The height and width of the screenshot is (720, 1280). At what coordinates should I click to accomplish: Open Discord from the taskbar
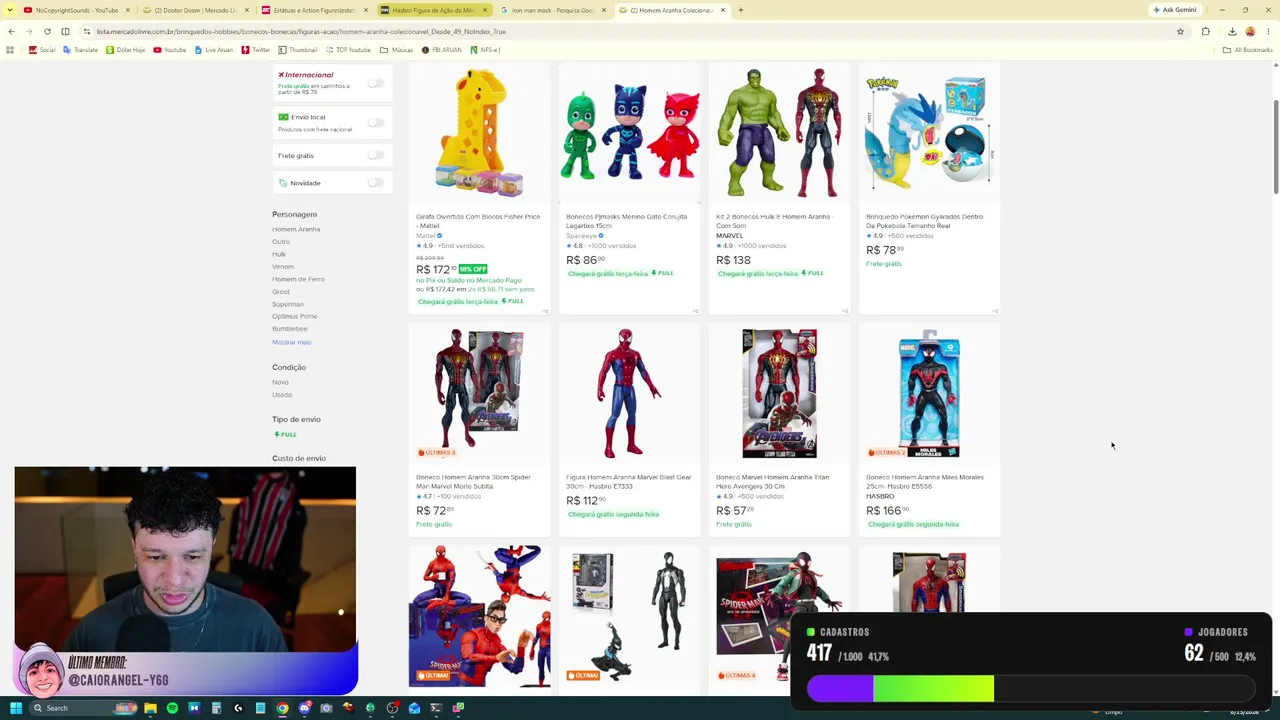click(304, 708)
